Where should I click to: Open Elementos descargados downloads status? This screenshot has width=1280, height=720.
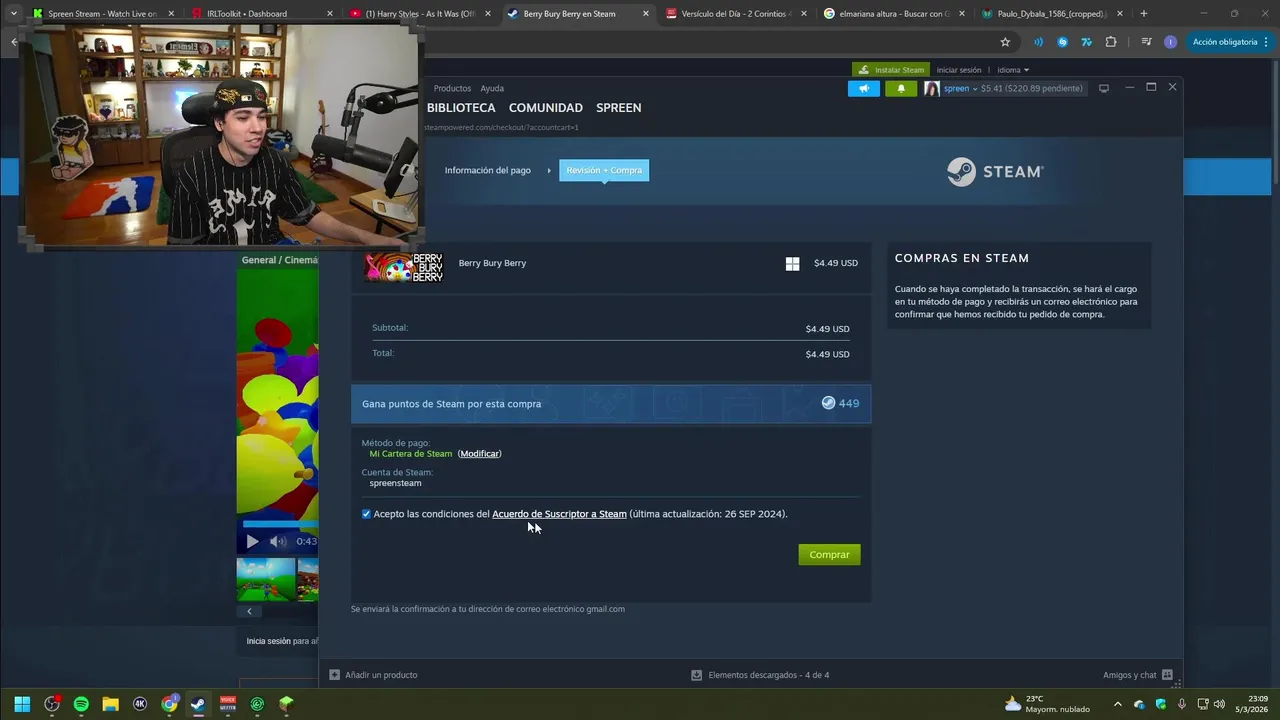coord(760,675)
